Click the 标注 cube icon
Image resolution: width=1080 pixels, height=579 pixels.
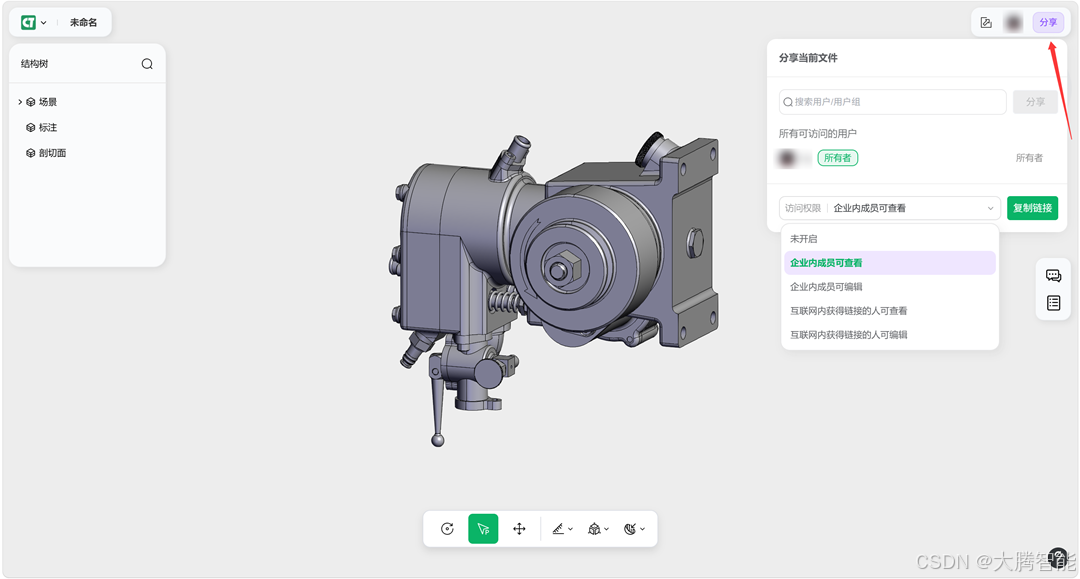[30, 127]
